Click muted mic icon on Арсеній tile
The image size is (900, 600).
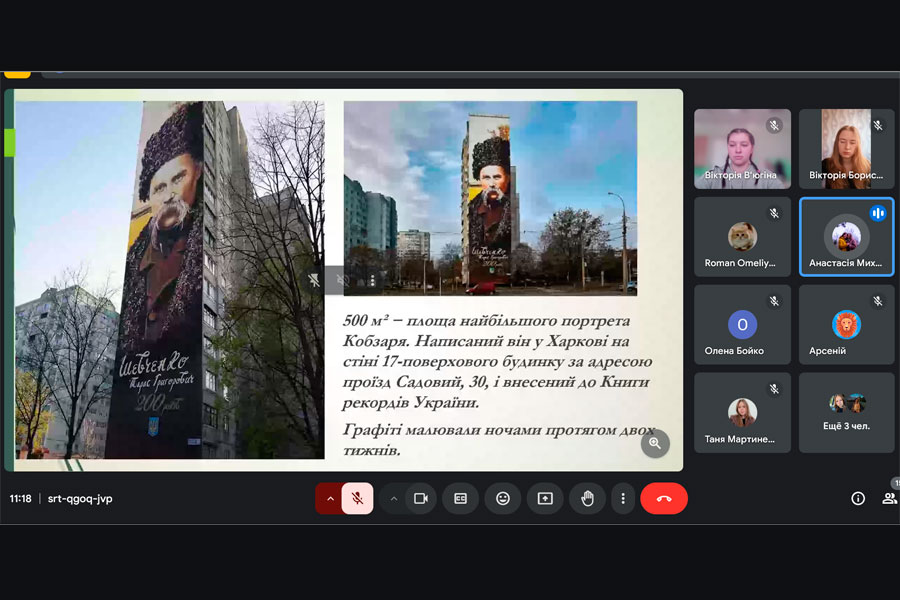(878, 301)
